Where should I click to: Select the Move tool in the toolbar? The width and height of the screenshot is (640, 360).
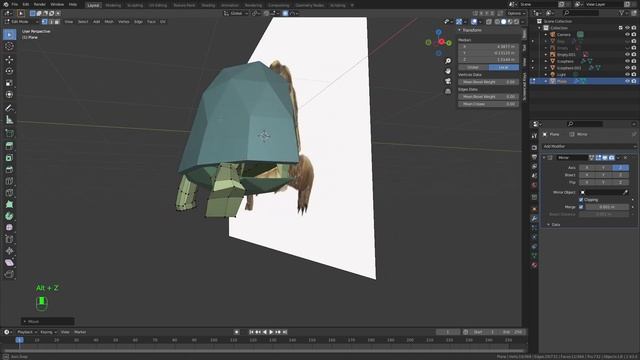[x=9, y=59]
